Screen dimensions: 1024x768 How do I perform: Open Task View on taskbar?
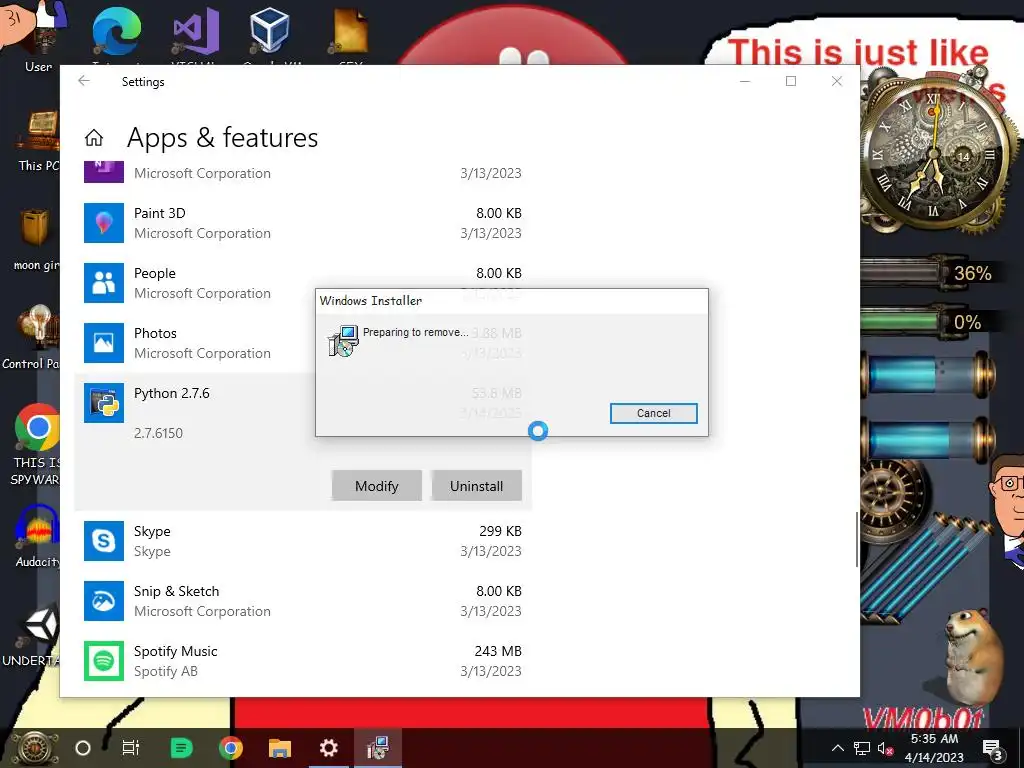131,748
